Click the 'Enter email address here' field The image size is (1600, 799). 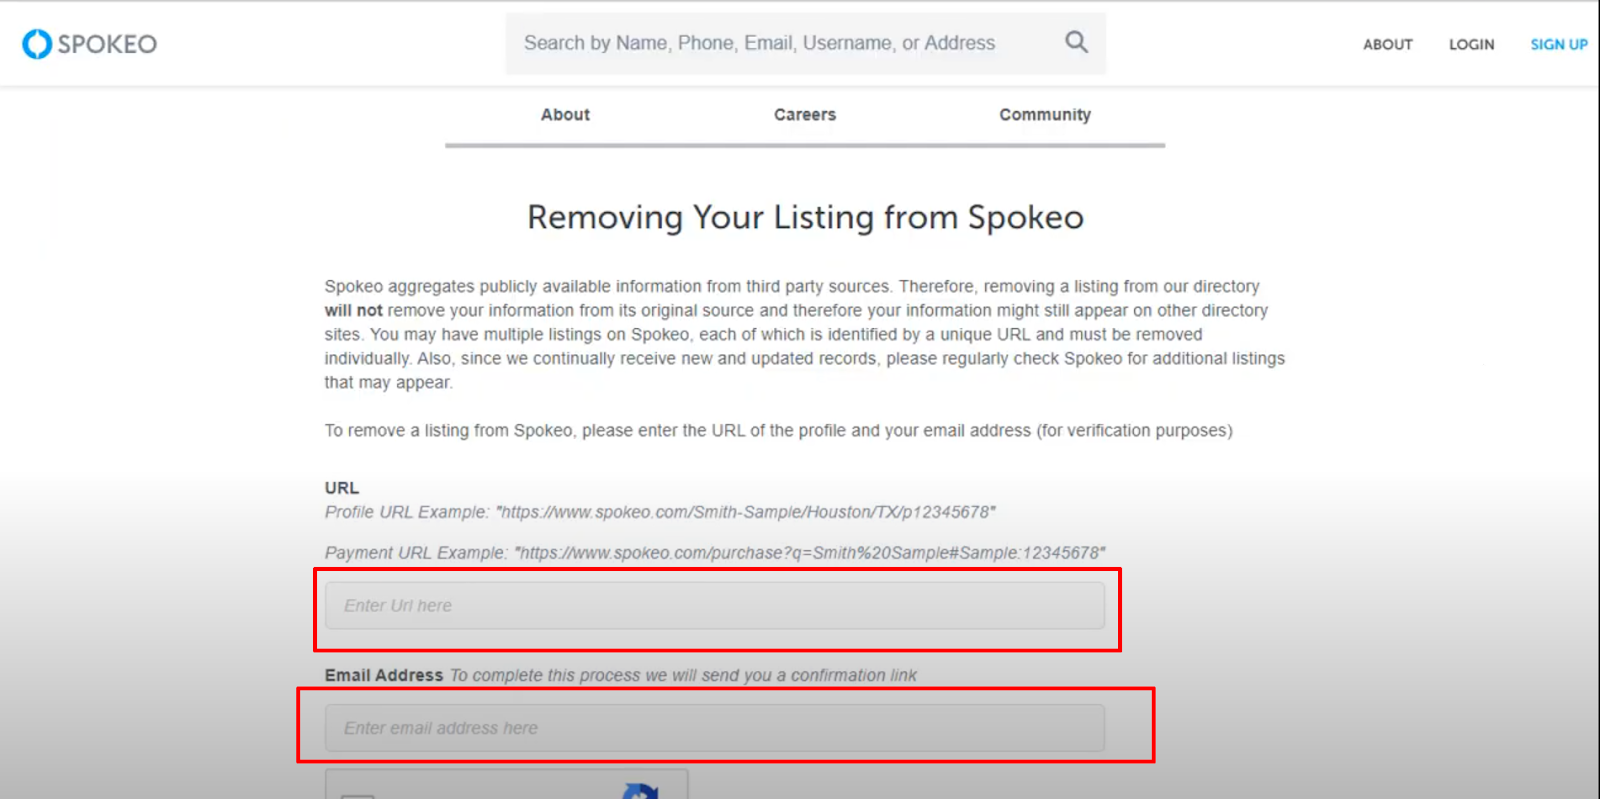coord(715,728)
